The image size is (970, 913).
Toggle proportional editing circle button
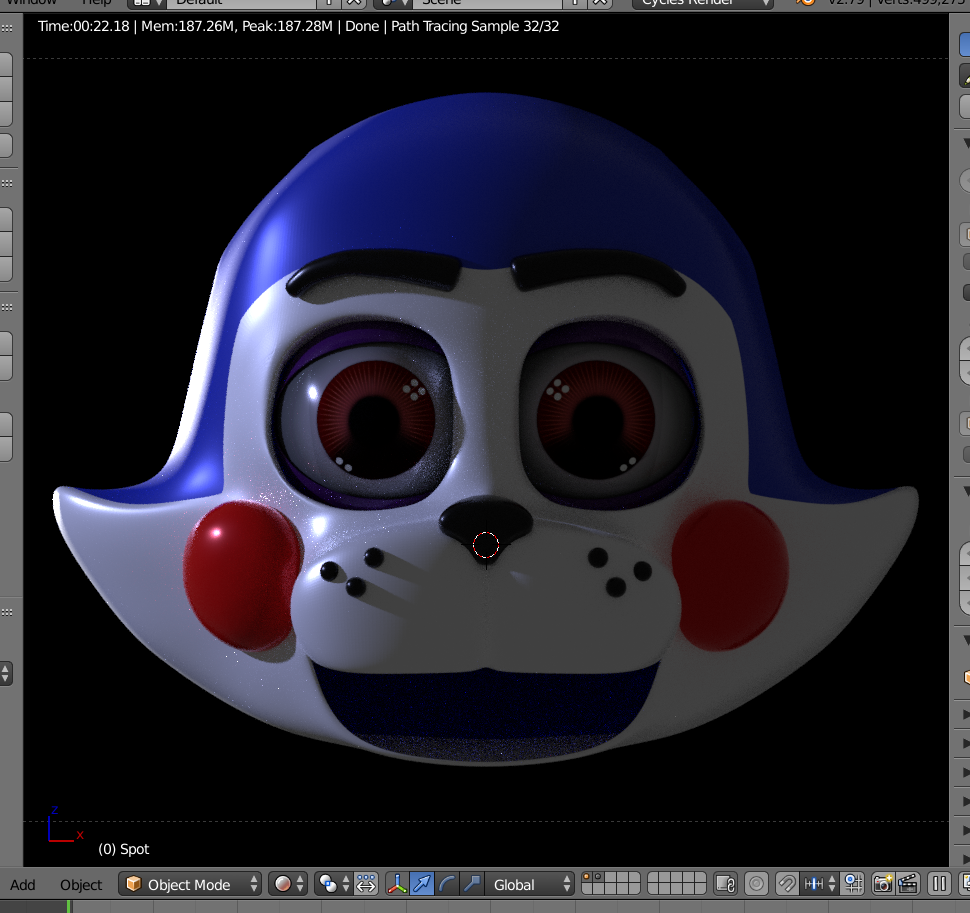coord(756,885)
